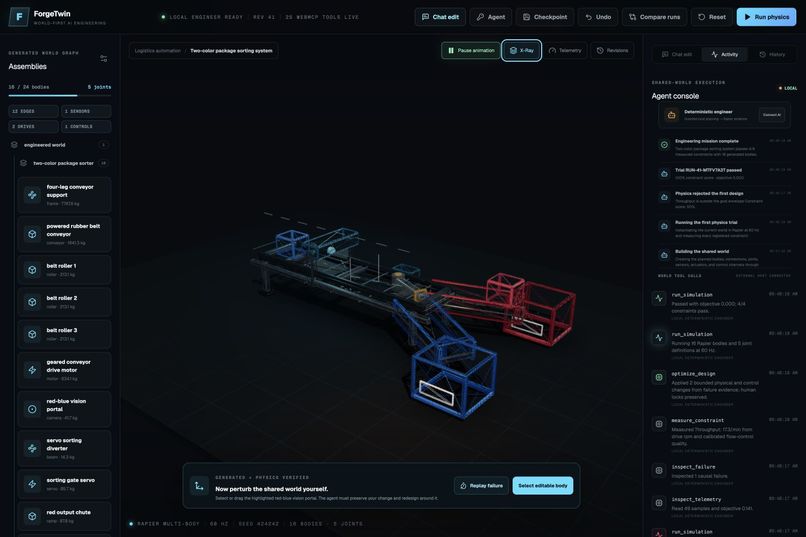The image size is (806, 537).
Task: Click the Logistics automation breadcrumb
Action: click(158, 51)
